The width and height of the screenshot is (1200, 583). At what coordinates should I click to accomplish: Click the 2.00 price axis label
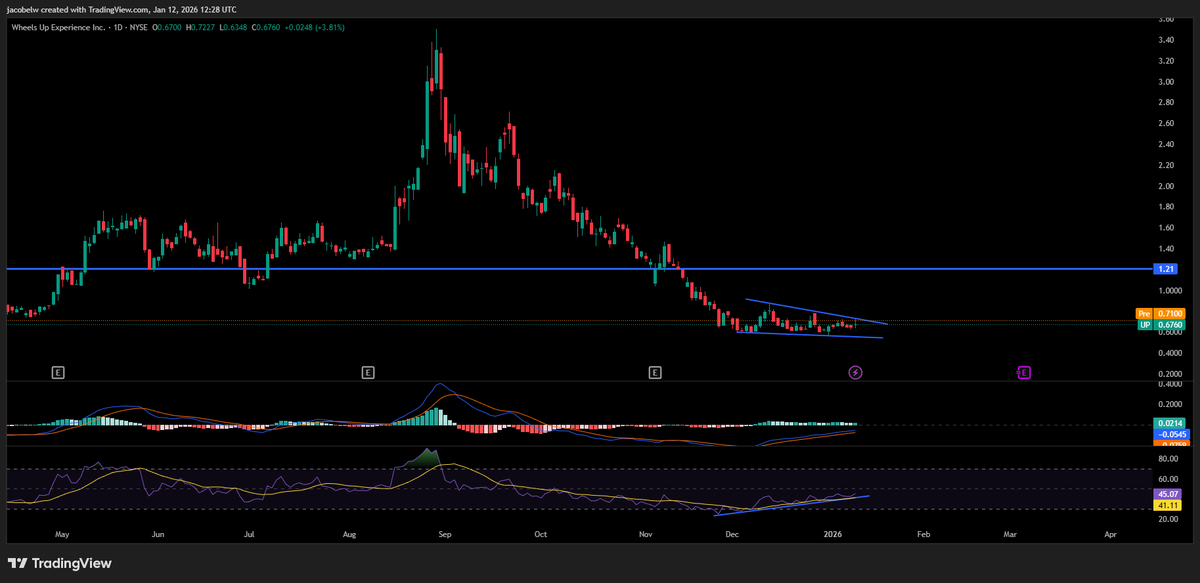[1165, 186]
